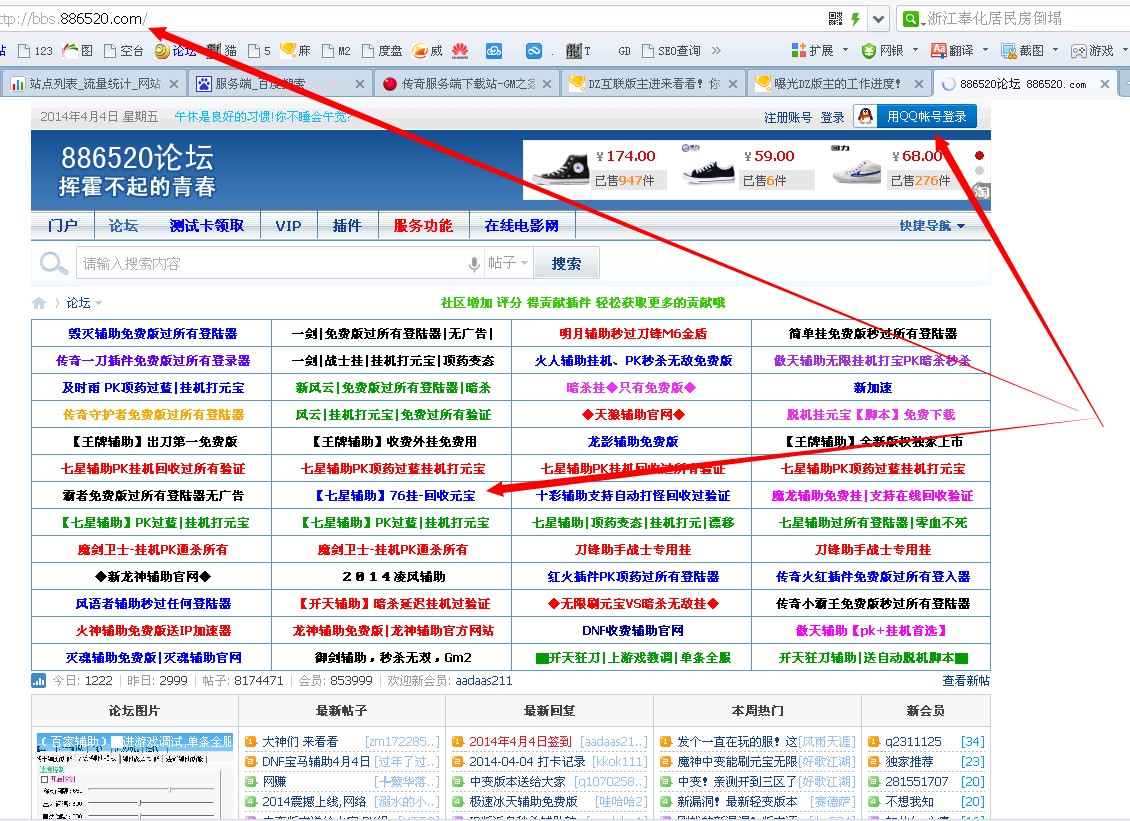Switch to the 站点列表_流量统计 tab

coord(92,84)
